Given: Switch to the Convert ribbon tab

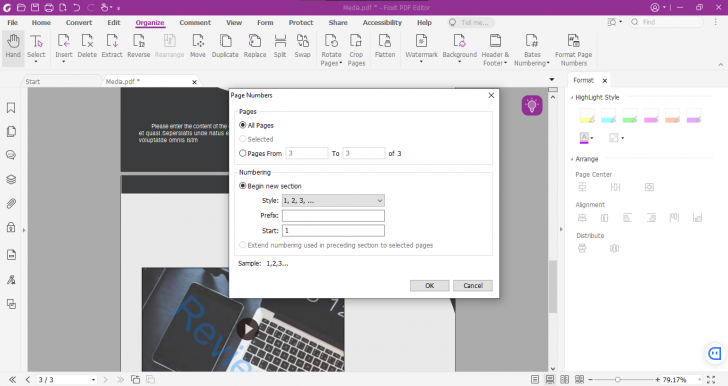Looking at the screenshot, I should (79, 22).
